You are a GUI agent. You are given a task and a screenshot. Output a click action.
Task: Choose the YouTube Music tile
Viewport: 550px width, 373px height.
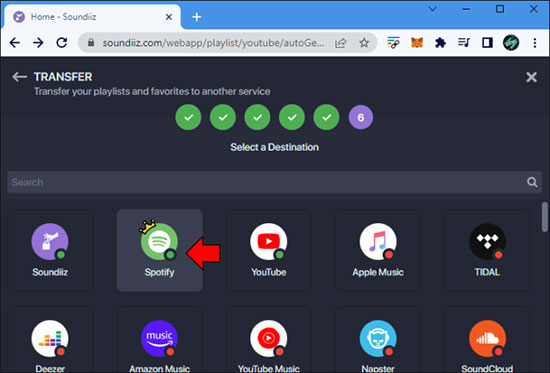[269, 340]
